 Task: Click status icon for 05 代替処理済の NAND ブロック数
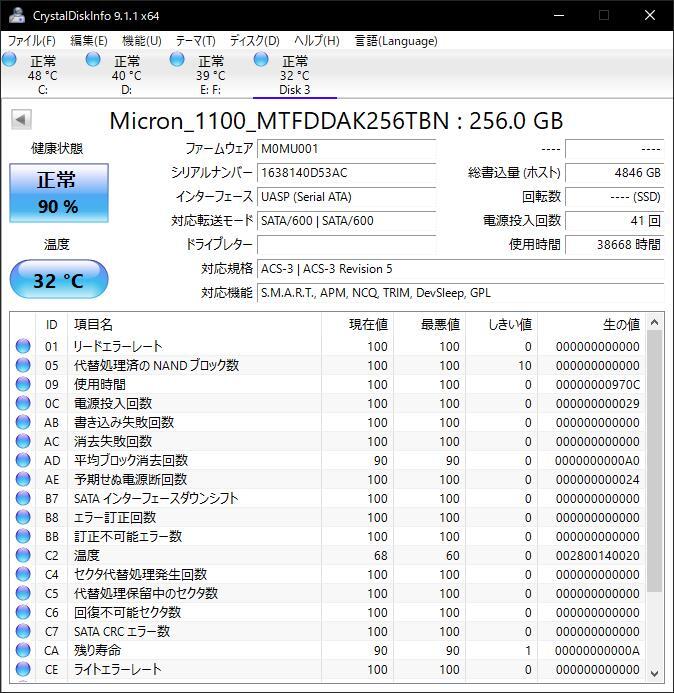pos(23,365)
